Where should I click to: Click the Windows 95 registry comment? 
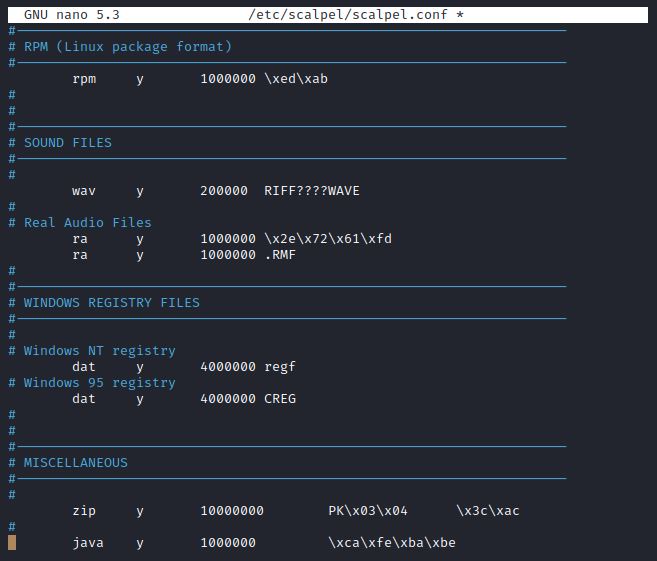(99, 383)
